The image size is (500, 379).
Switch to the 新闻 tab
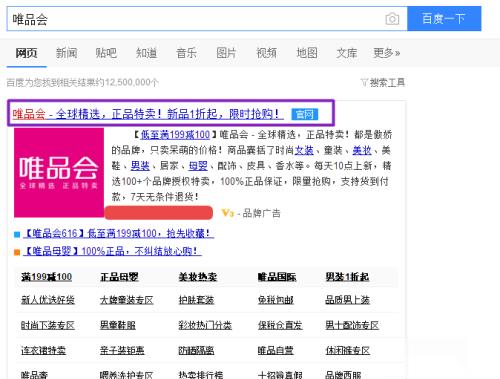point(66,53)
